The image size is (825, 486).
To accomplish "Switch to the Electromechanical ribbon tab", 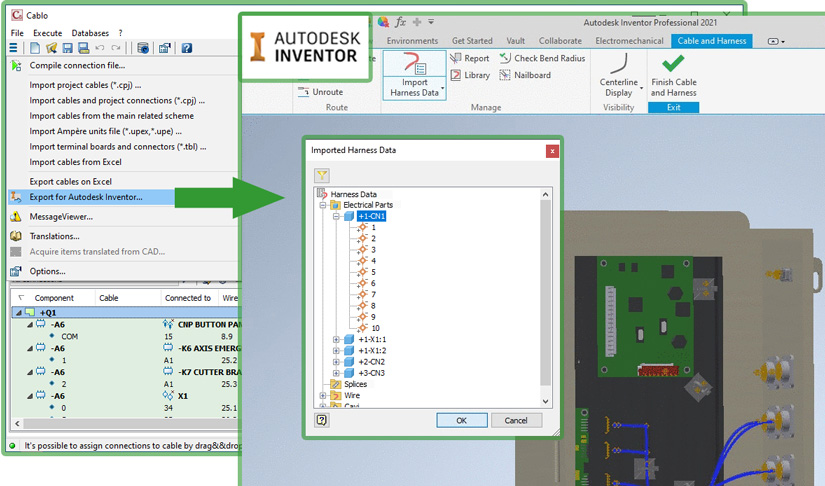I will 629,40.
